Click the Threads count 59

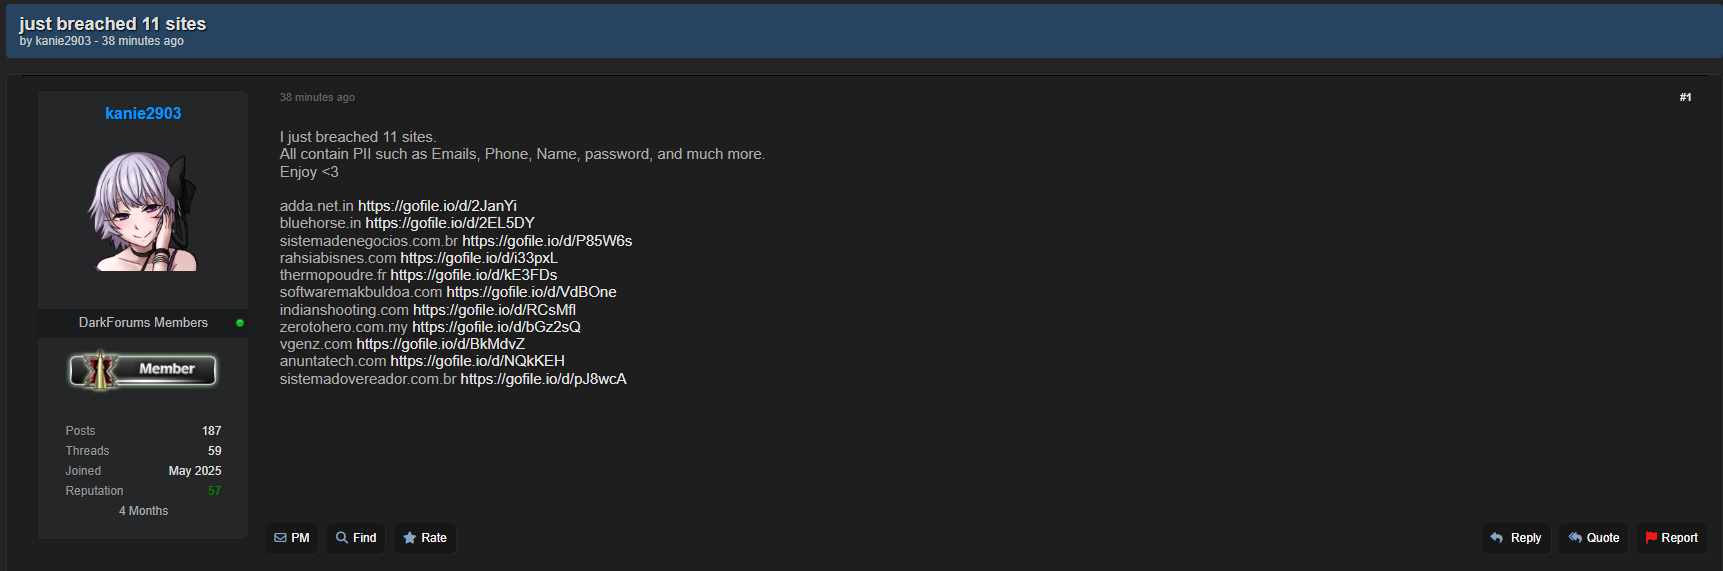click(214, 451)
